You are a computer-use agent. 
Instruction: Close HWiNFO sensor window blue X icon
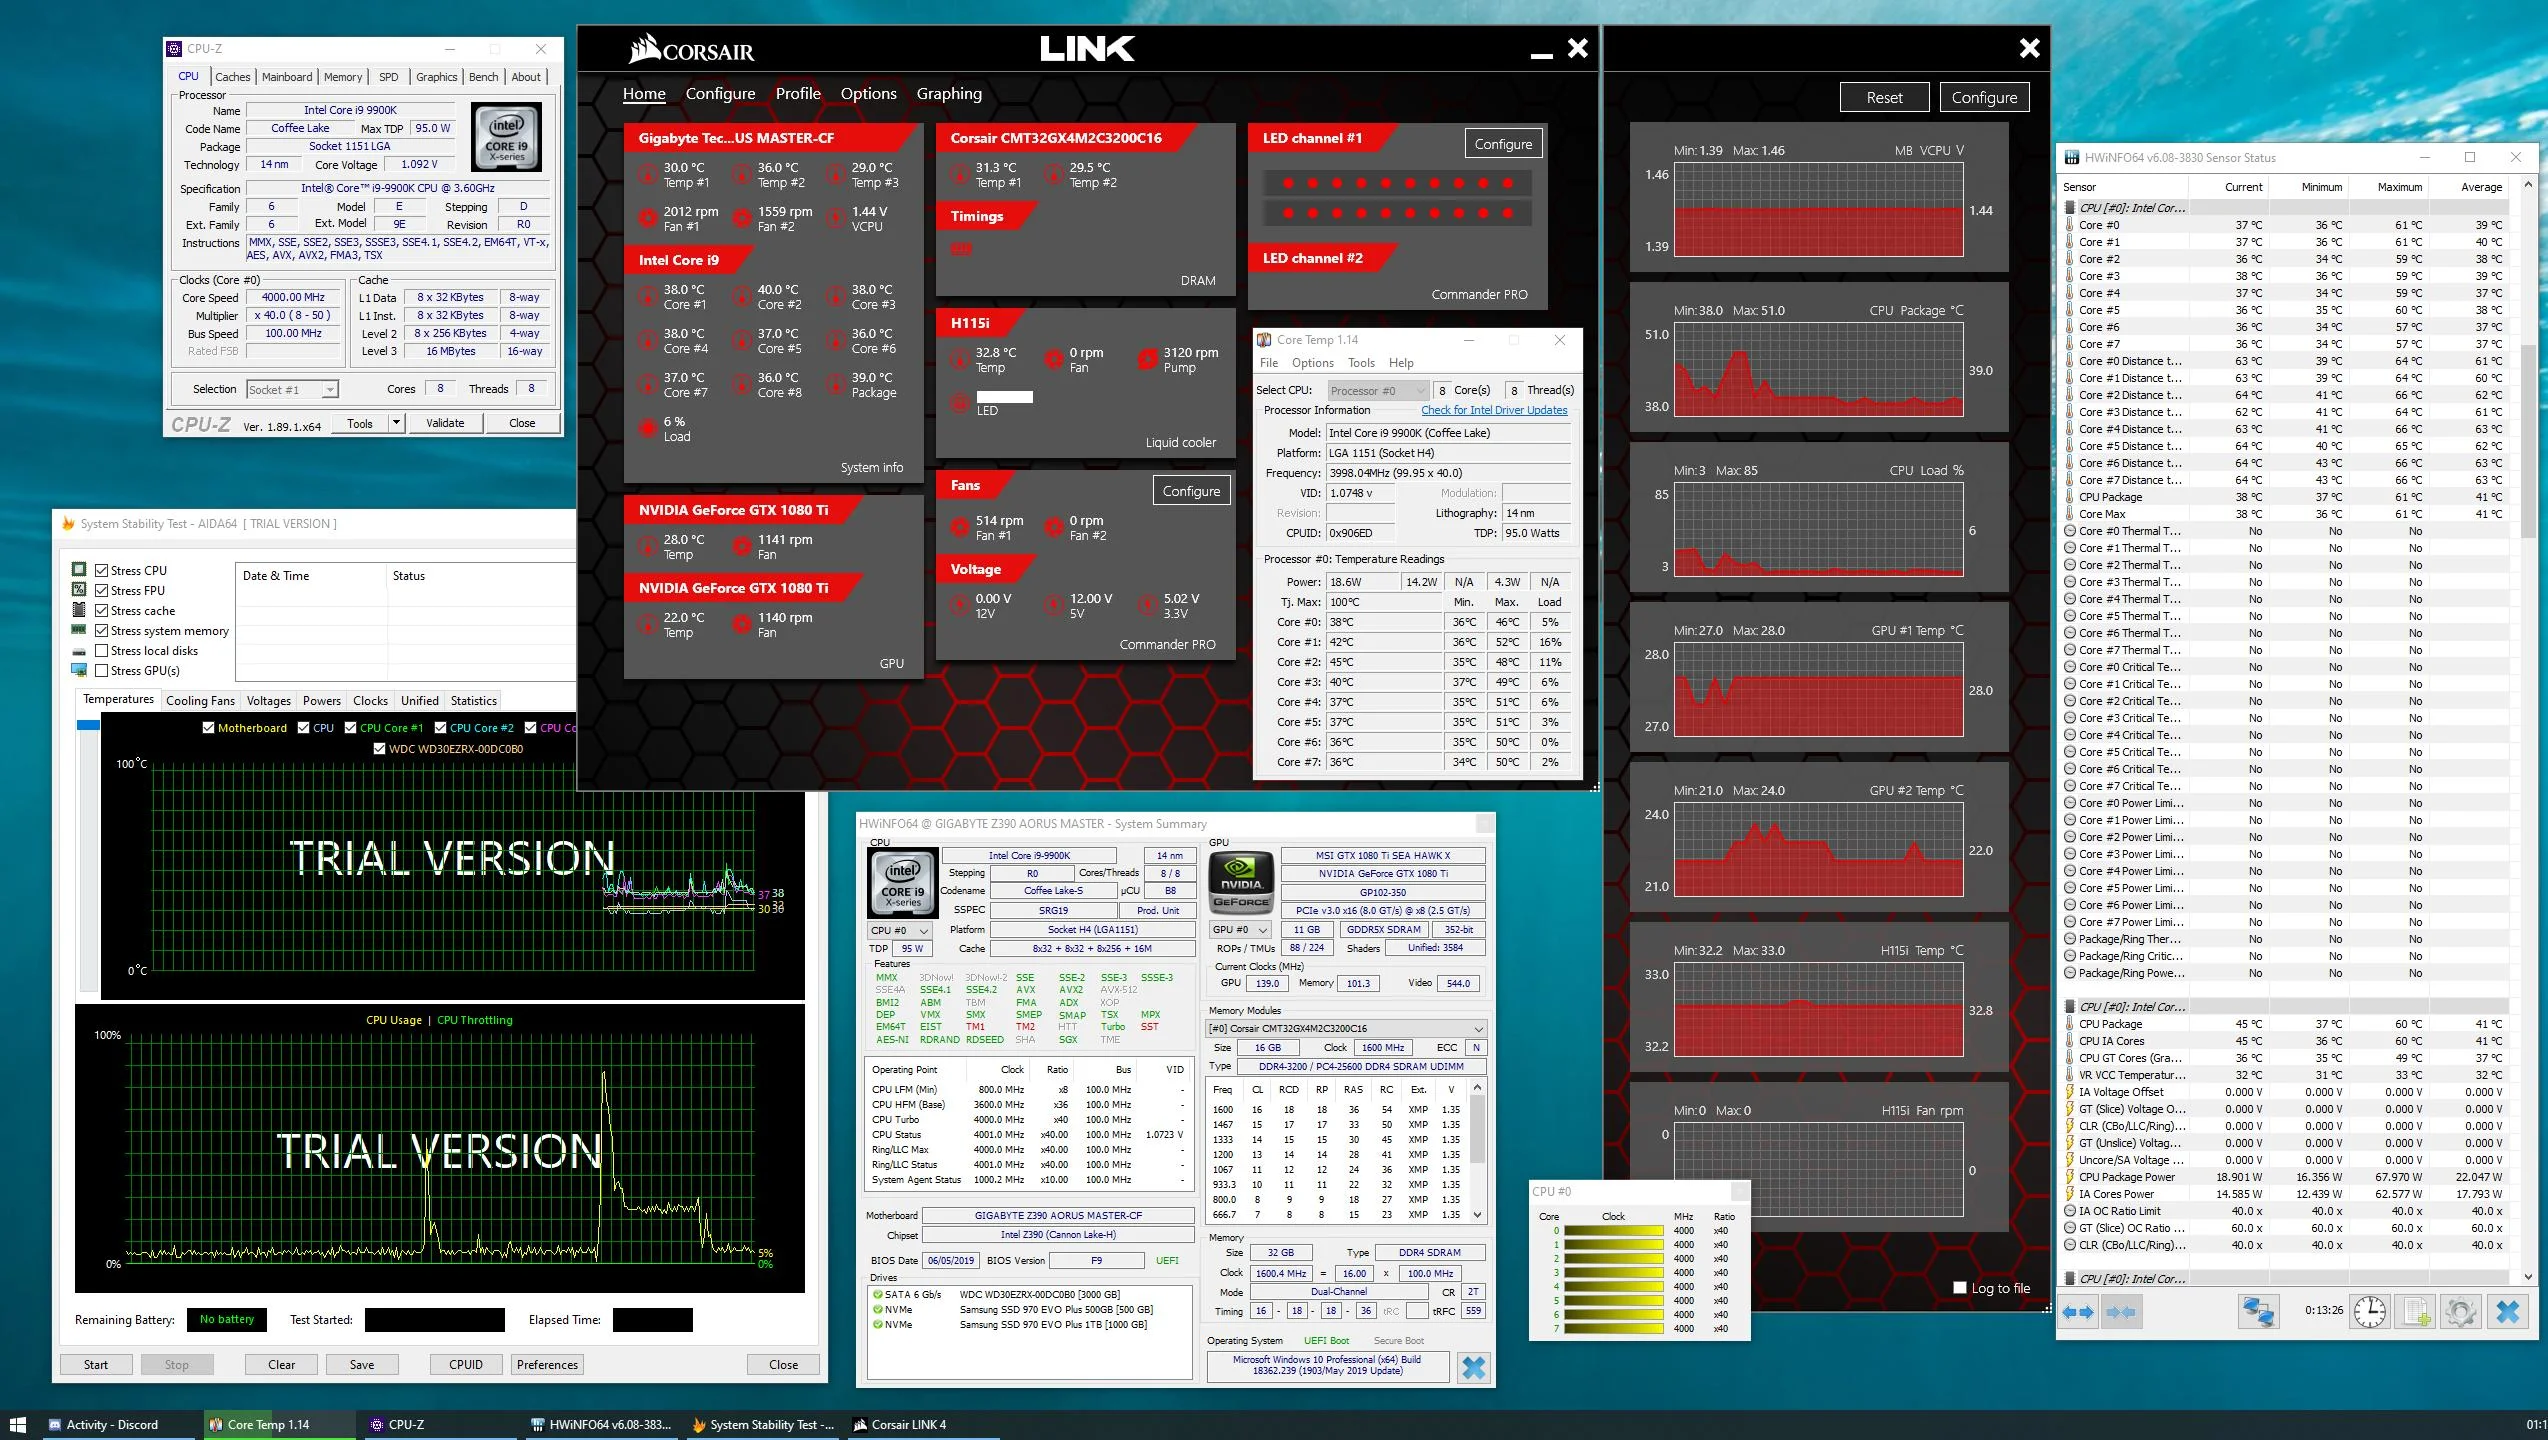(2507, 1311)
